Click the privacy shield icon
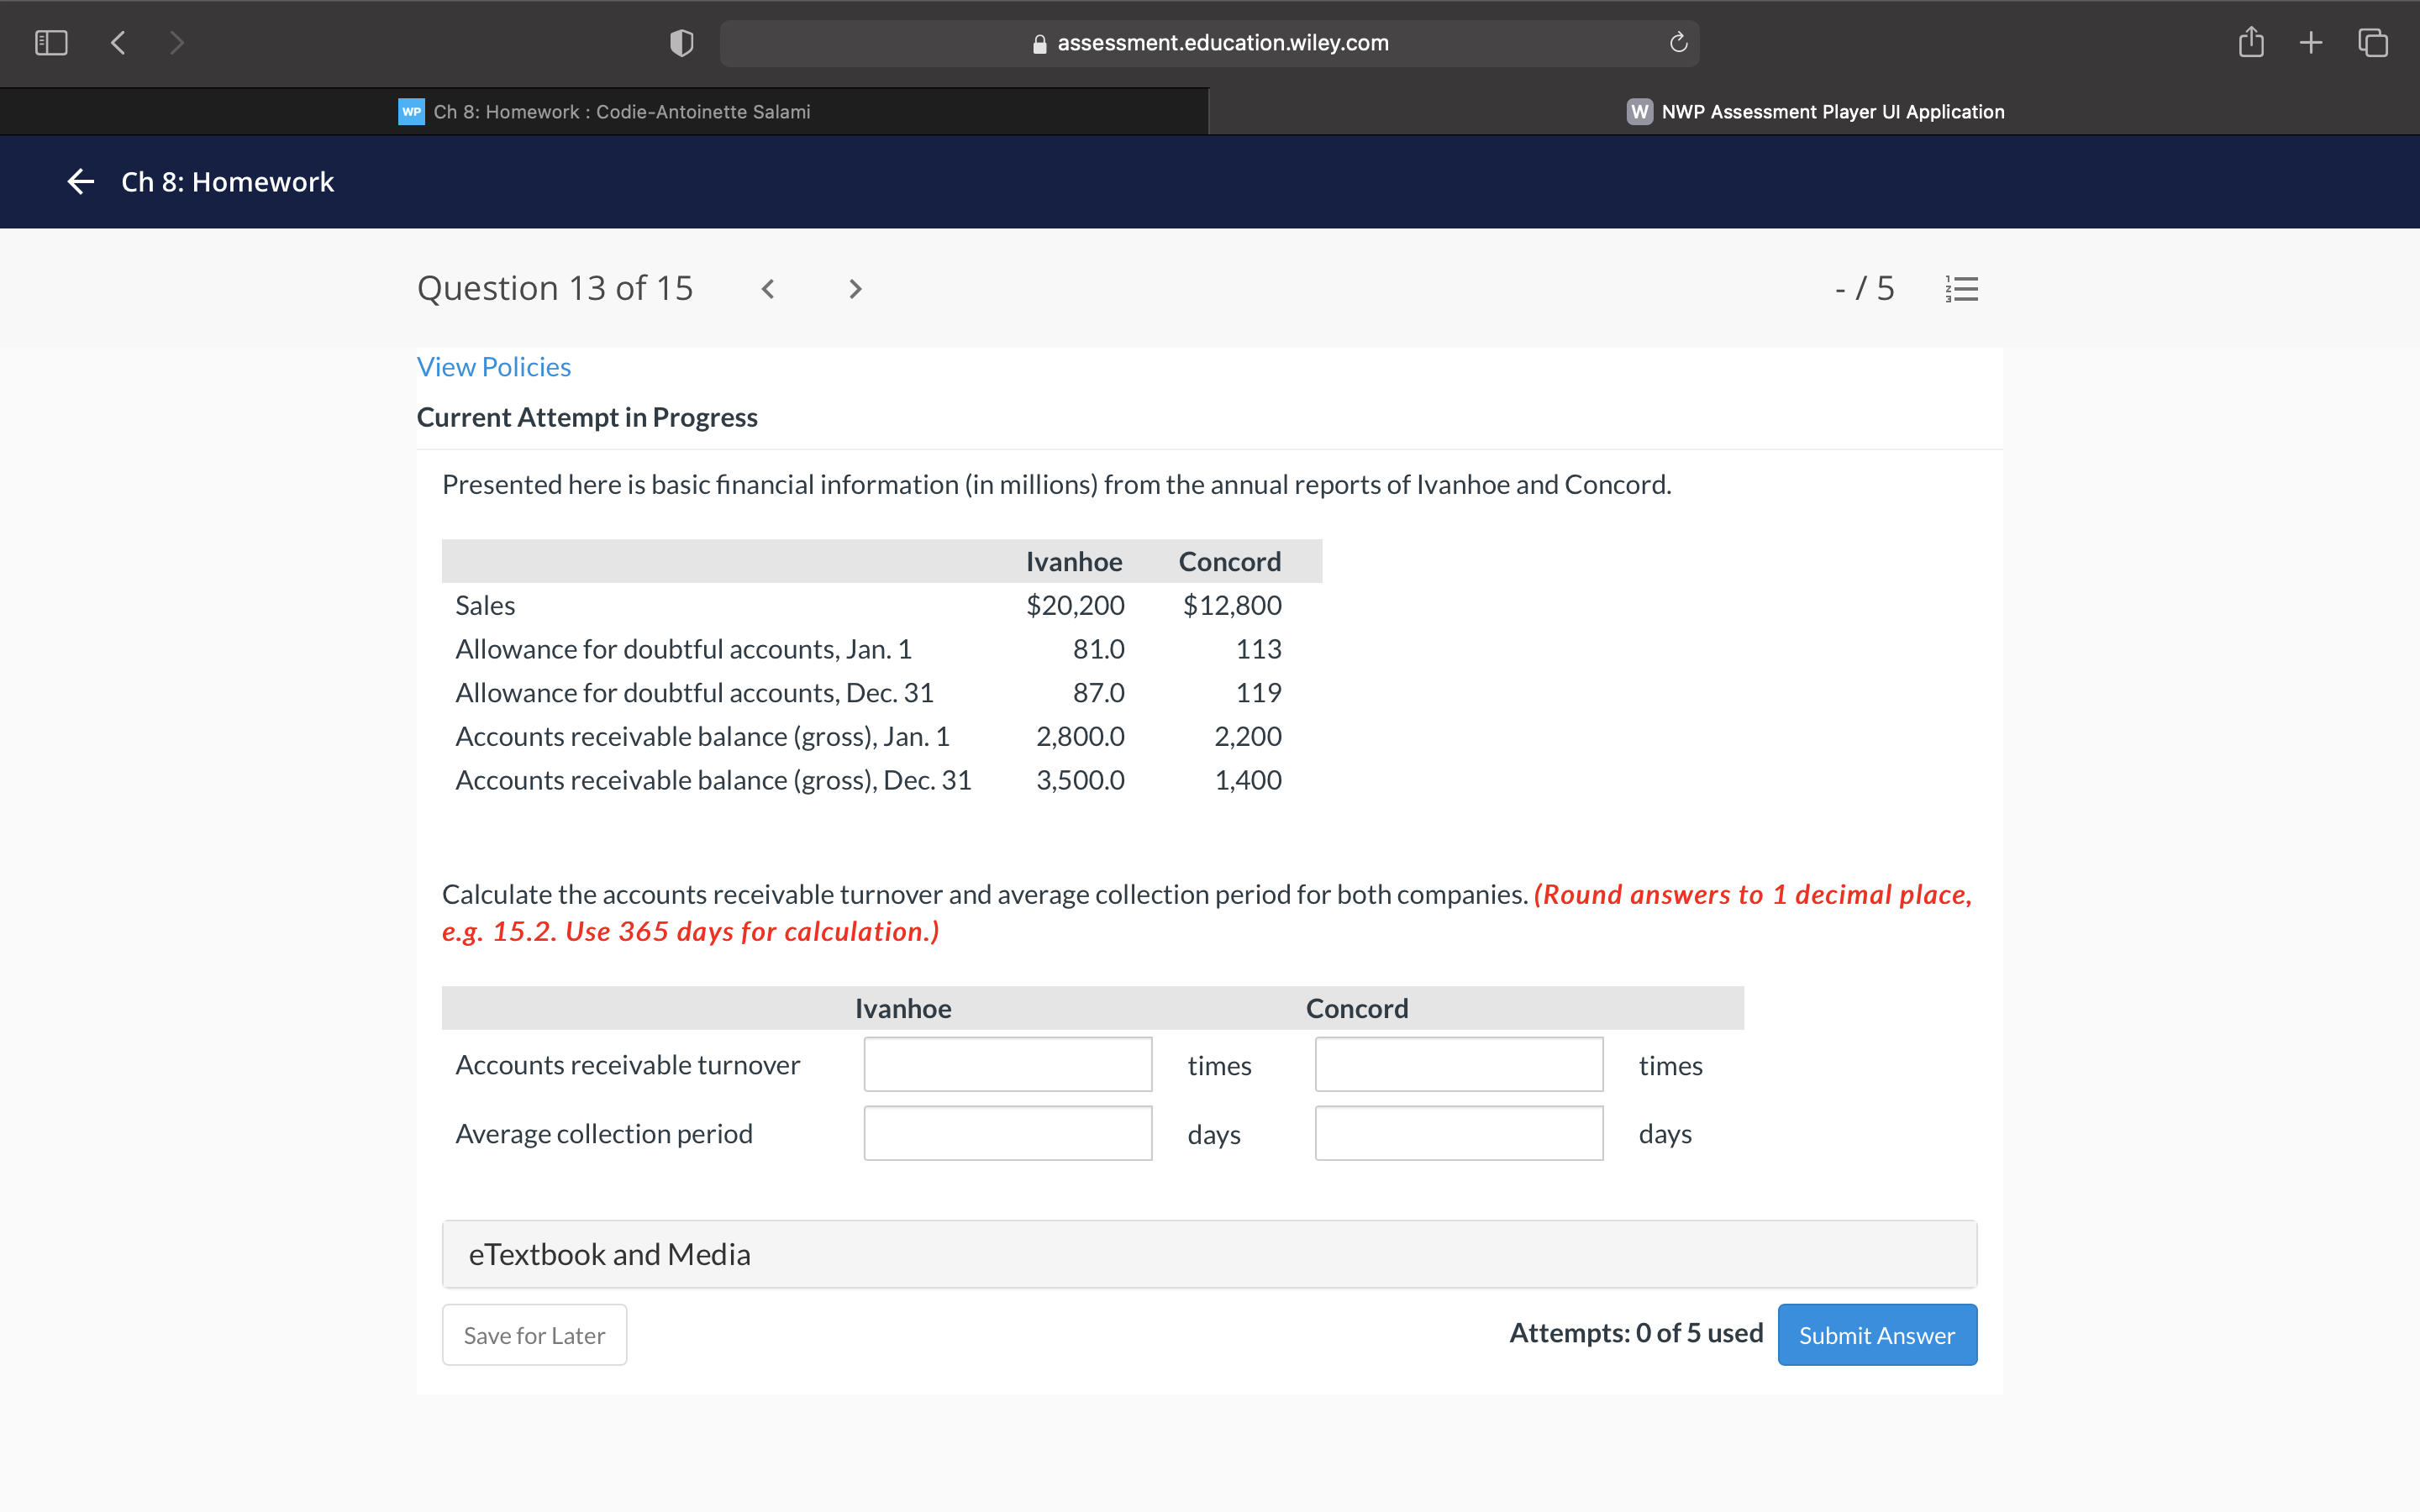 point(681,43)
